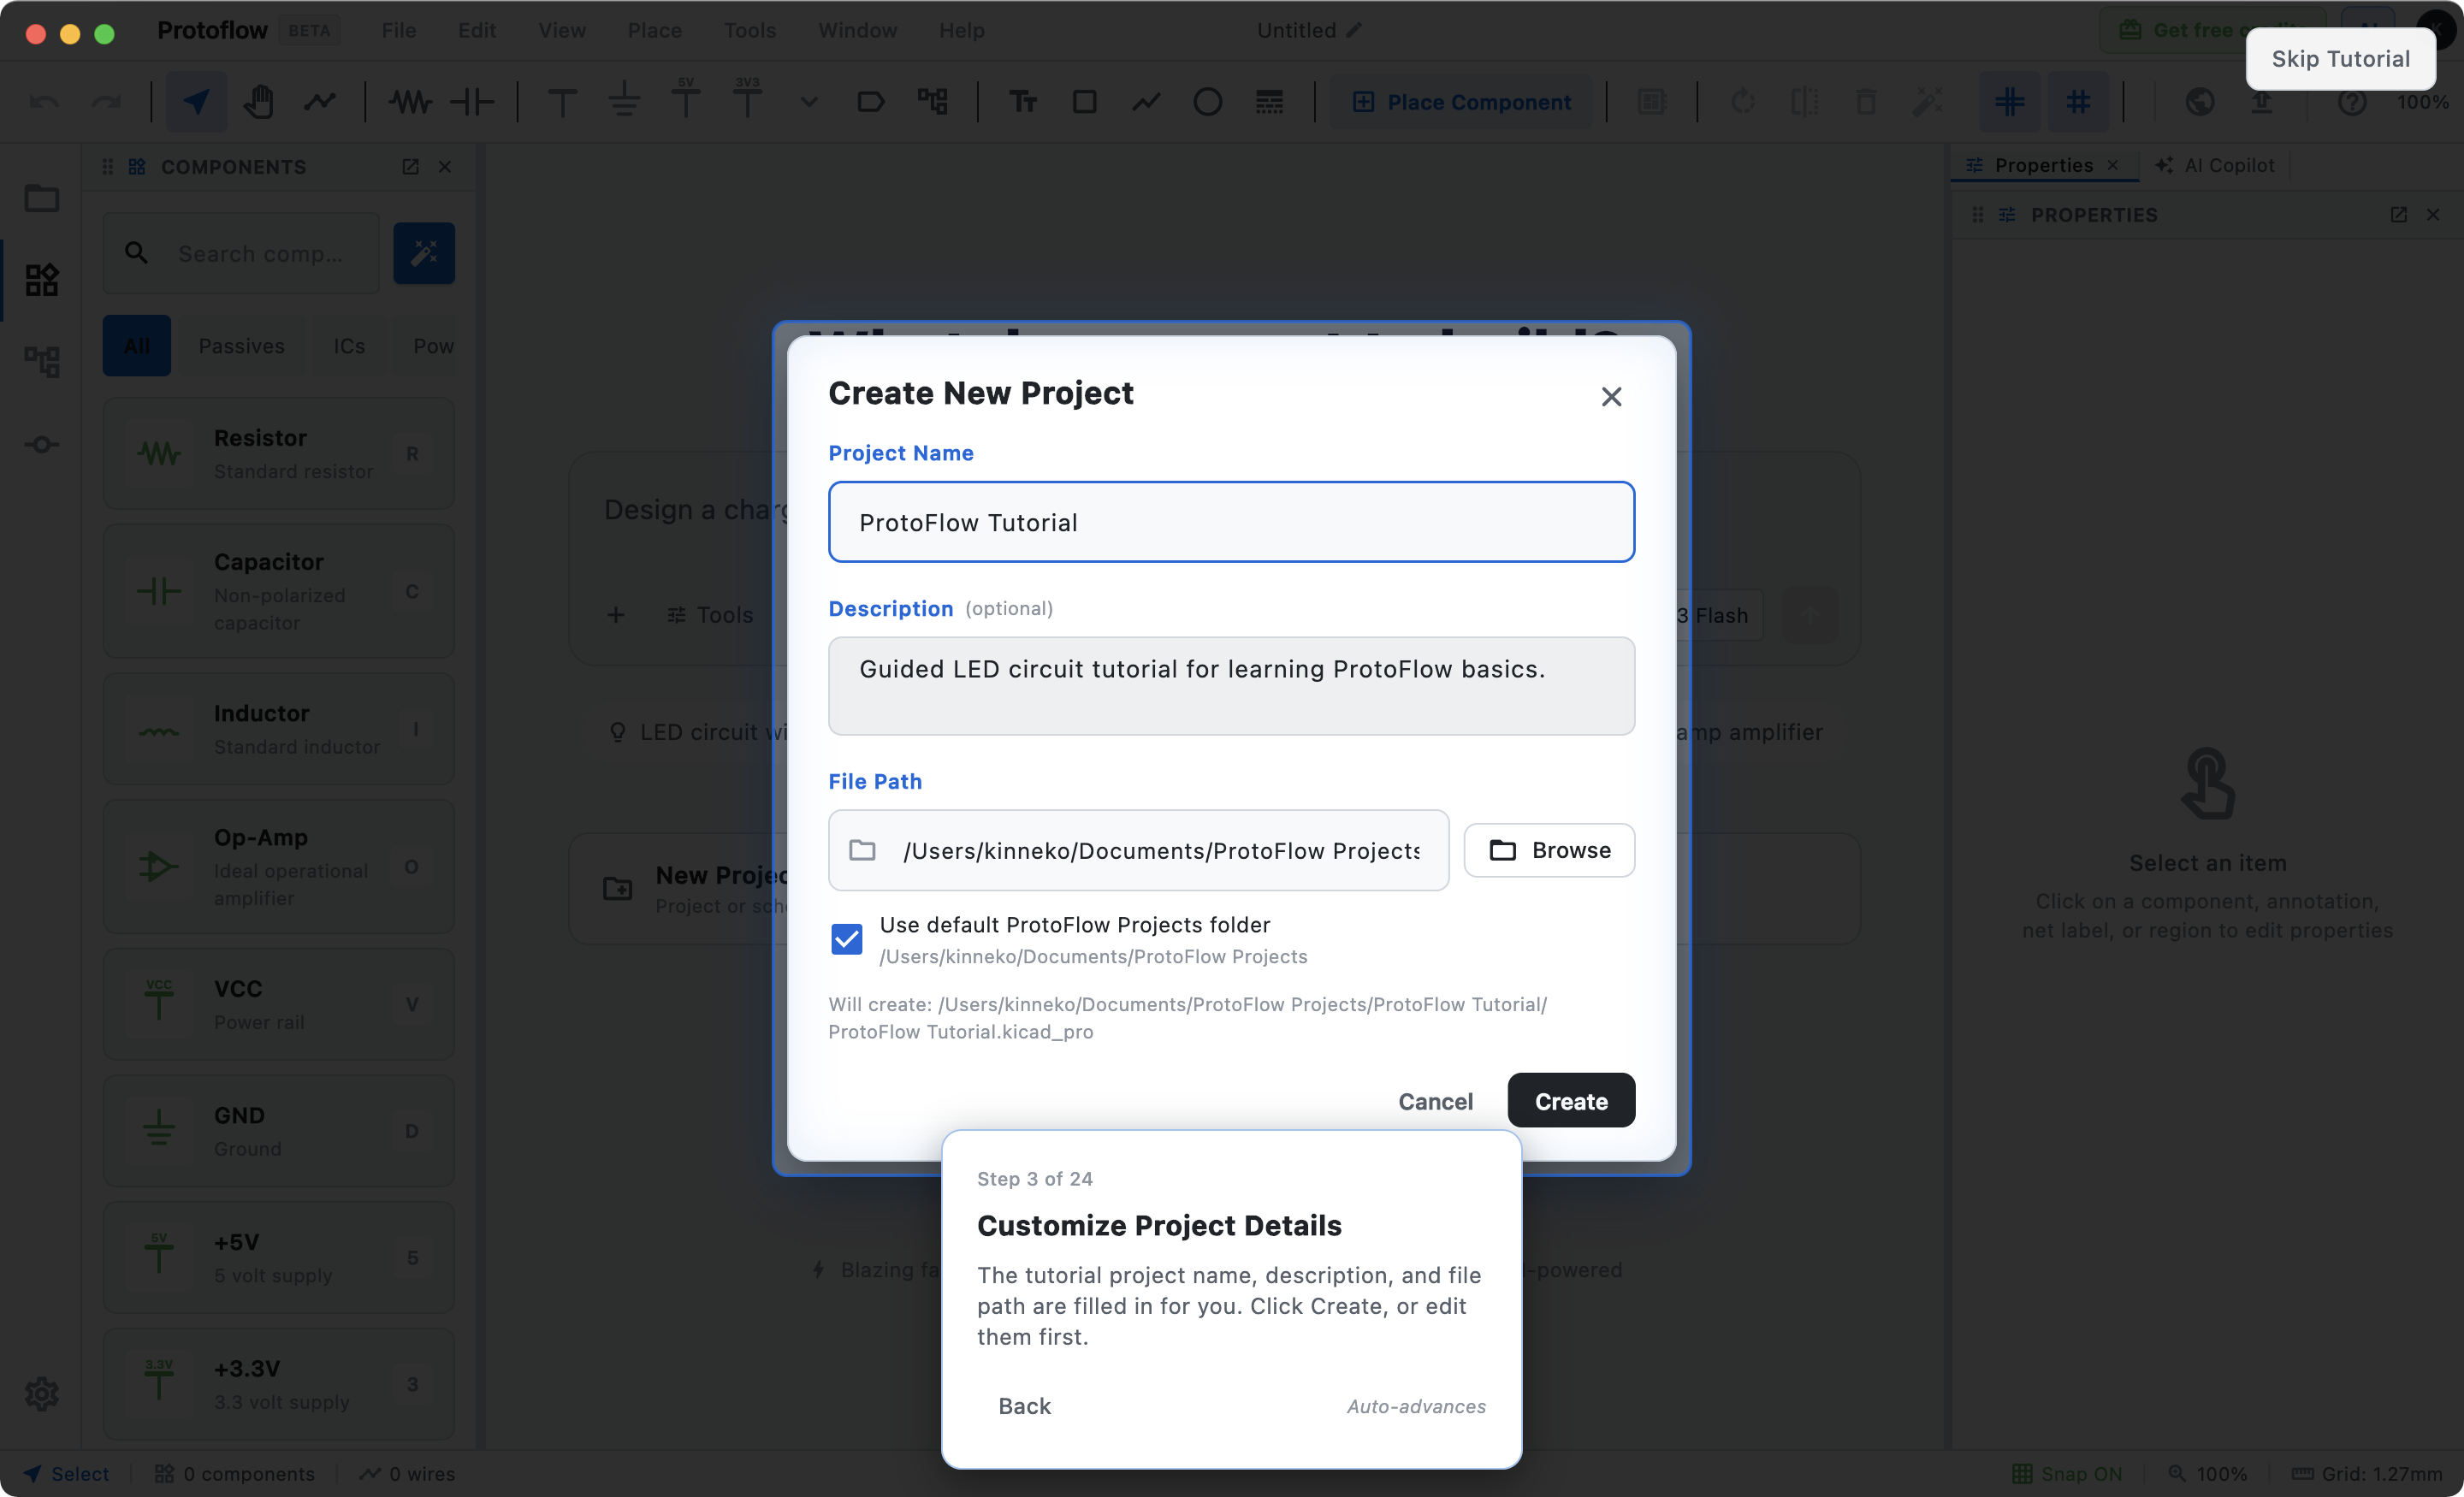Toggle the hash grid button in toolbar
Image resolution: width=2464 pixels, height=1497 pixels.
point(2078,102)
